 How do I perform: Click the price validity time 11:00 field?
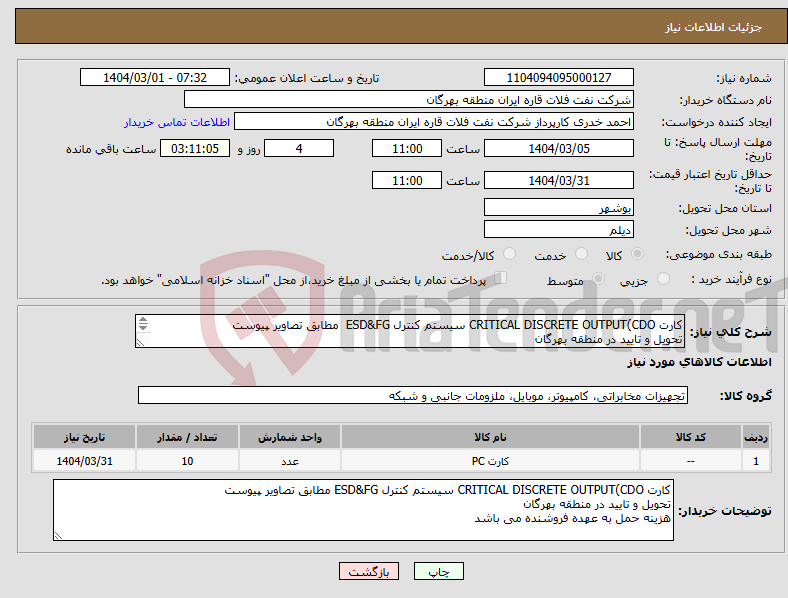(407, 180)
